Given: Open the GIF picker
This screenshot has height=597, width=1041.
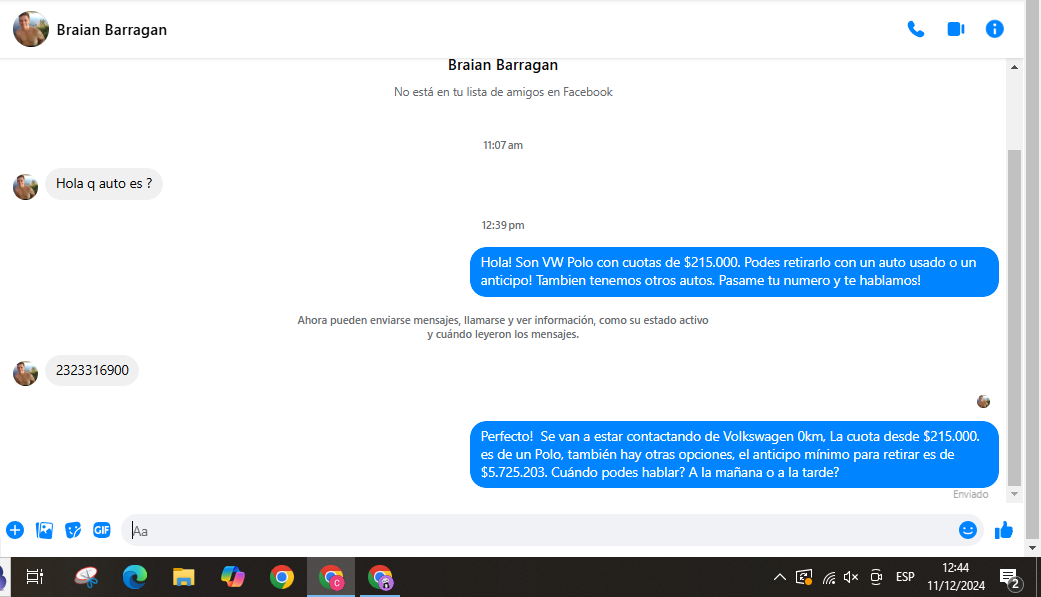Looking at the screenshot, I should [102, 530].
